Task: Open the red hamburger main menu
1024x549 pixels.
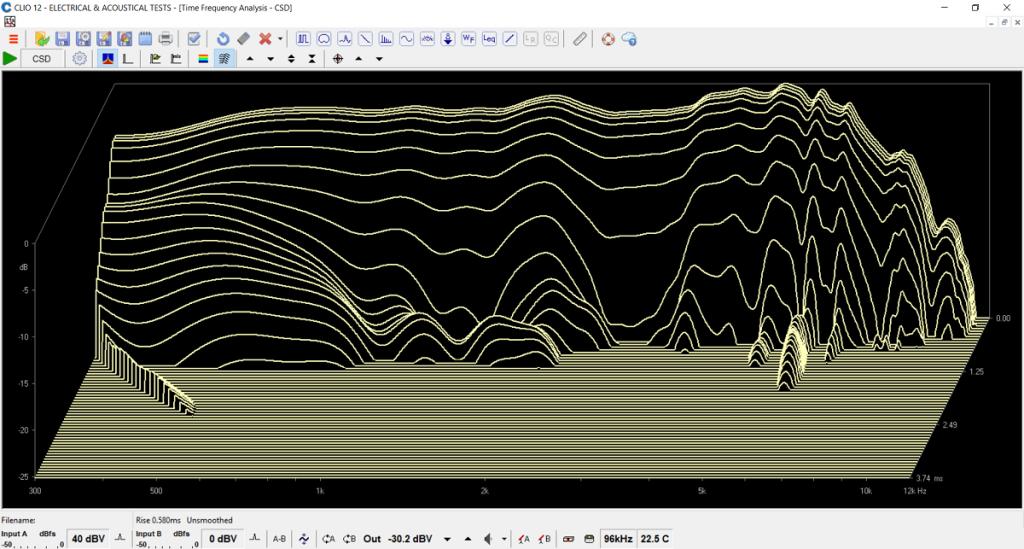Action: (13, 39)
